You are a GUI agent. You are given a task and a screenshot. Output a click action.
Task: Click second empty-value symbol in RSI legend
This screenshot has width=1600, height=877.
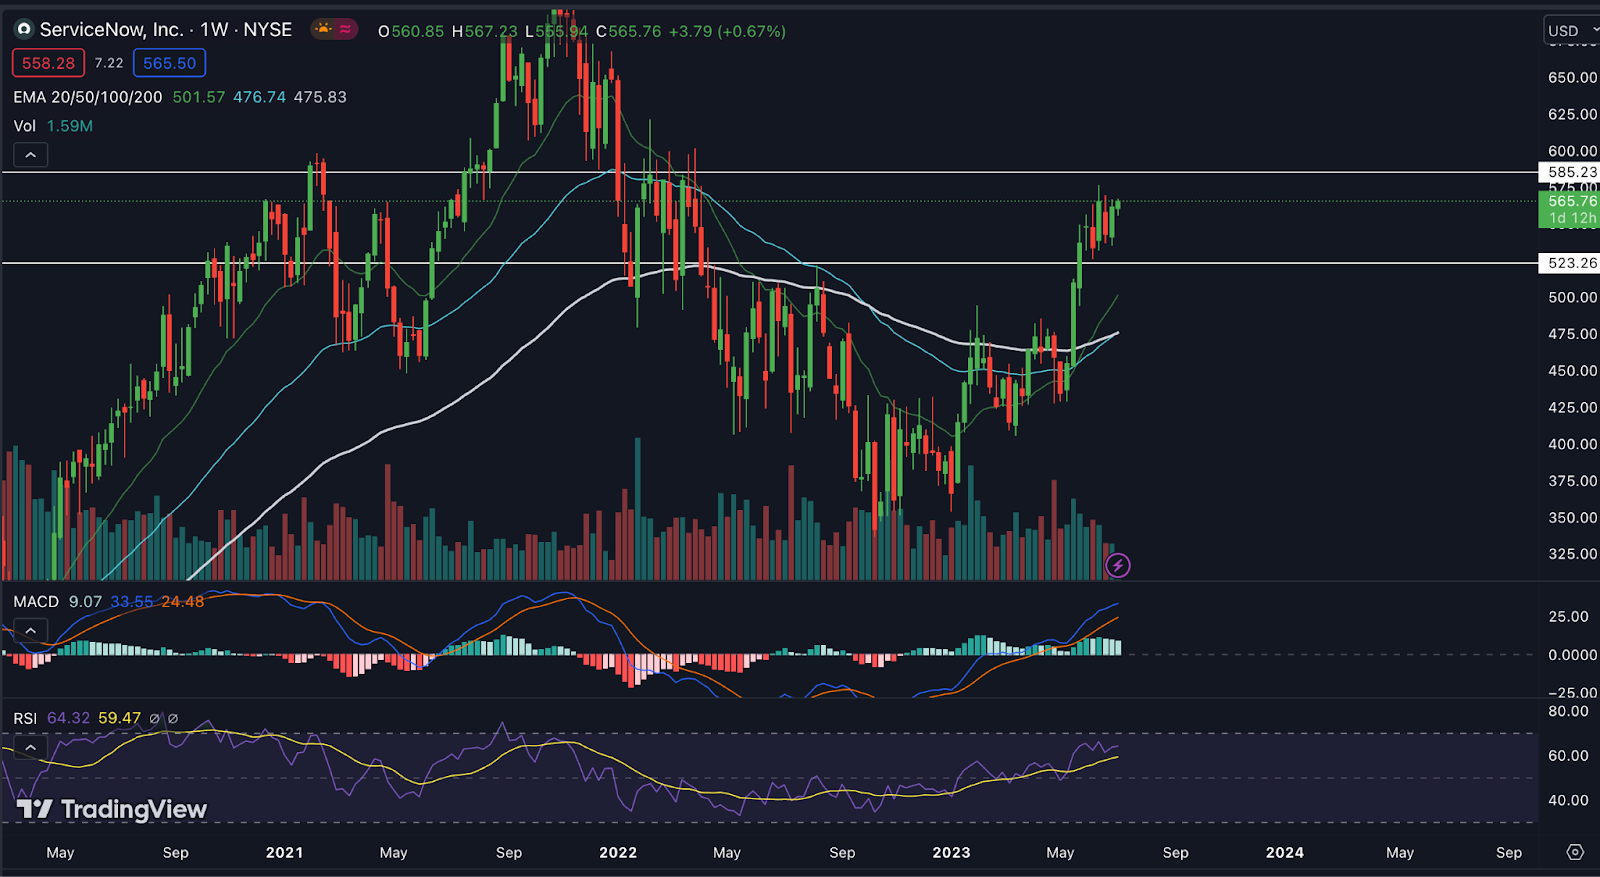click(x=173, y=718)
